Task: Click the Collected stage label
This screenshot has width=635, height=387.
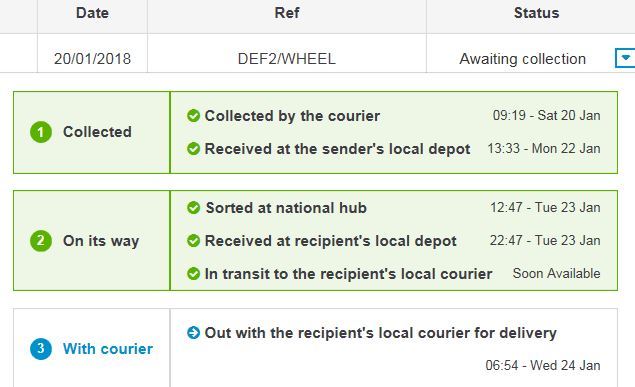Action: pyautogui.click(x=97, y=132)
